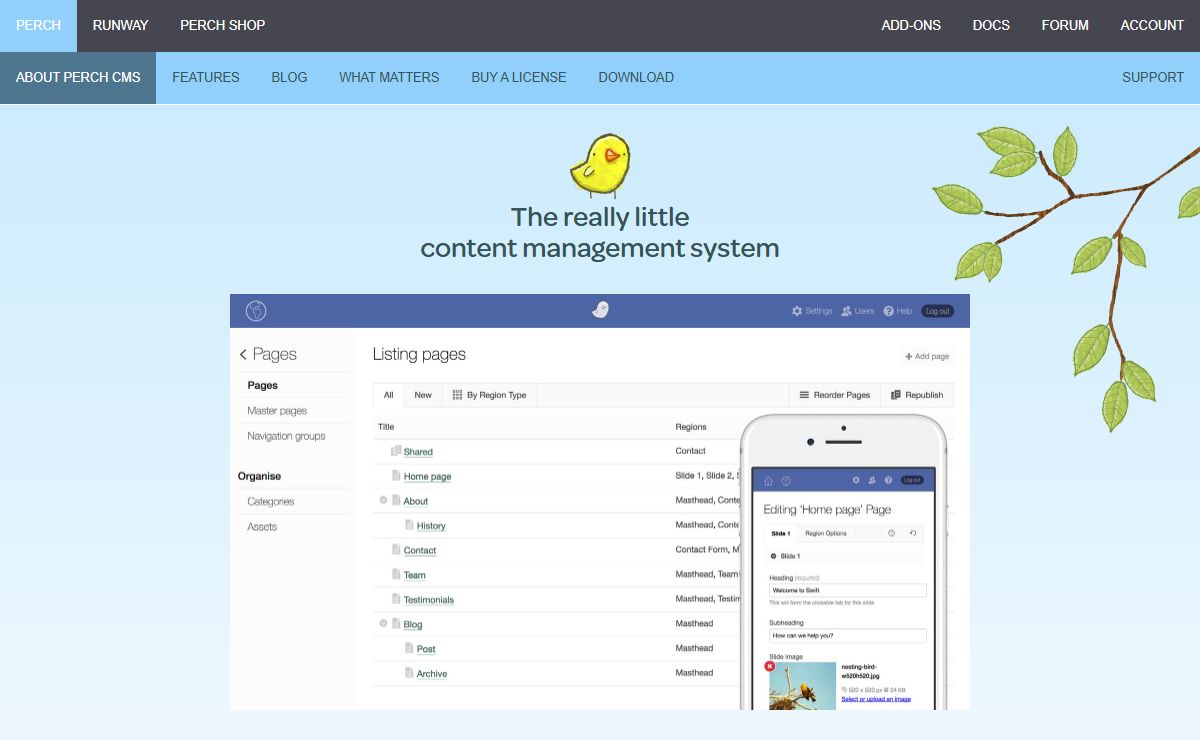Image resolution: width=1200 pixels, height=740 pixels.
Task: Go to the FEATURES page
Action: (x=206, y=77)
